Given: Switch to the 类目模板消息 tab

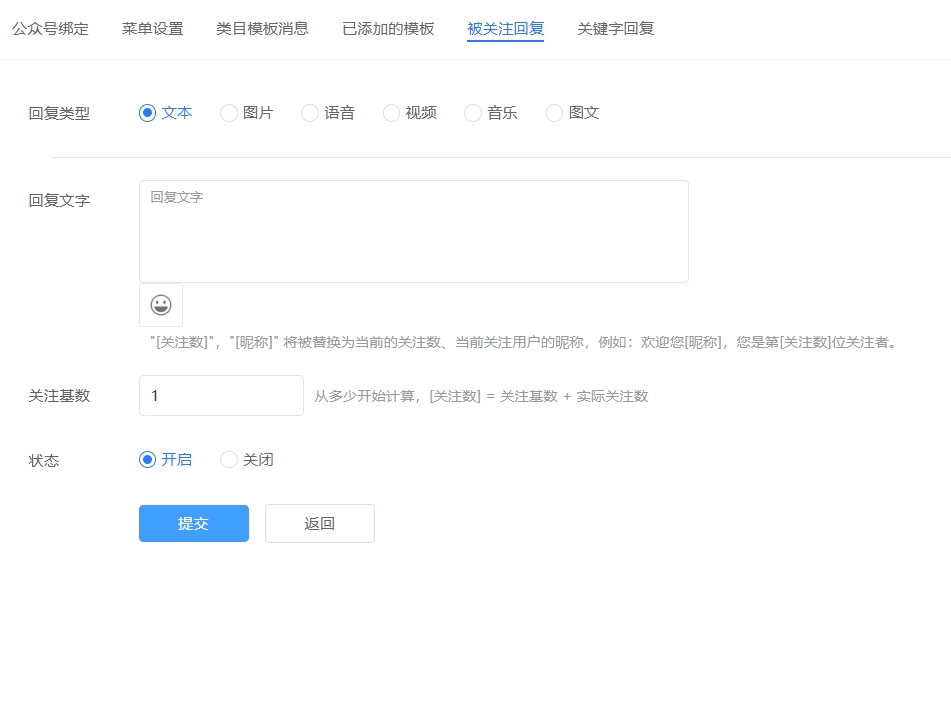Looking at the screenshot, I should [262, 29].
